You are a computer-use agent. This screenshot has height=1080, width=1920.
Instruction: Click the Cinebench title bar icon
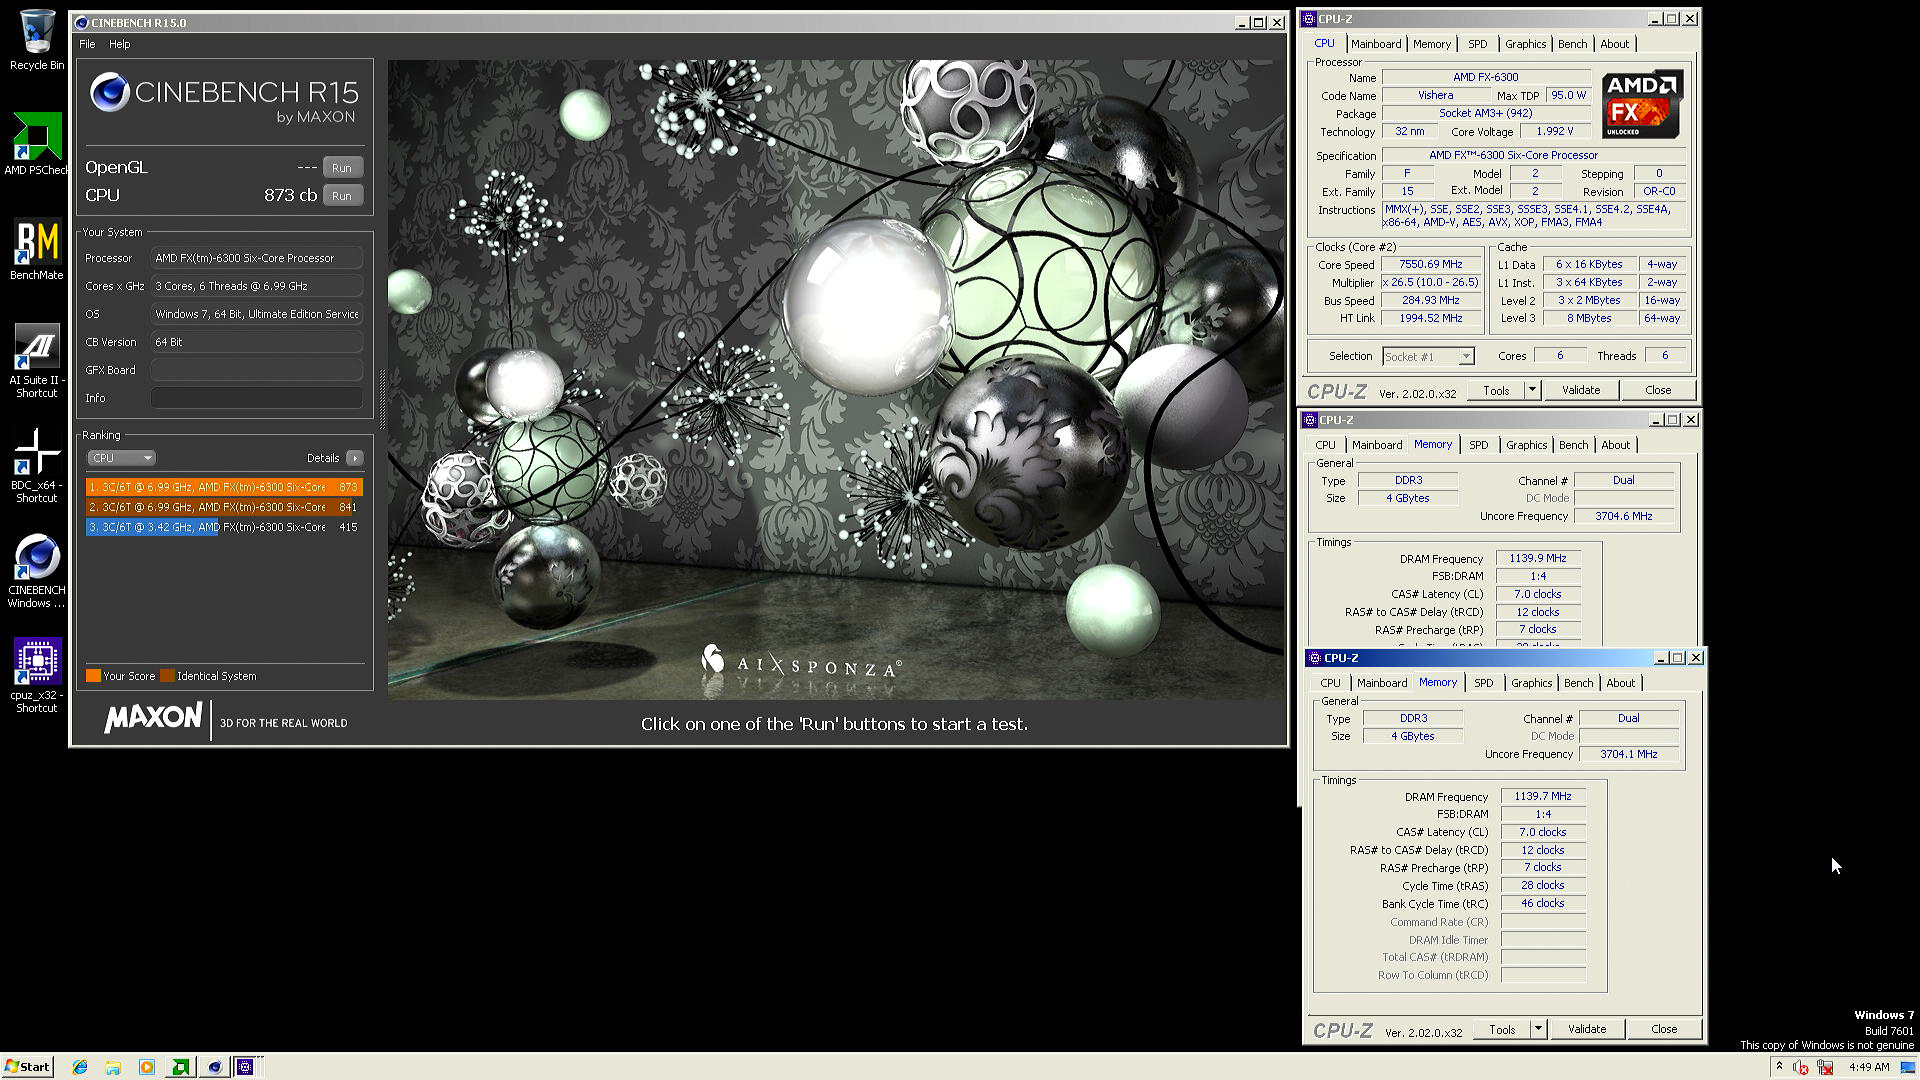click(x=81, y=22)
